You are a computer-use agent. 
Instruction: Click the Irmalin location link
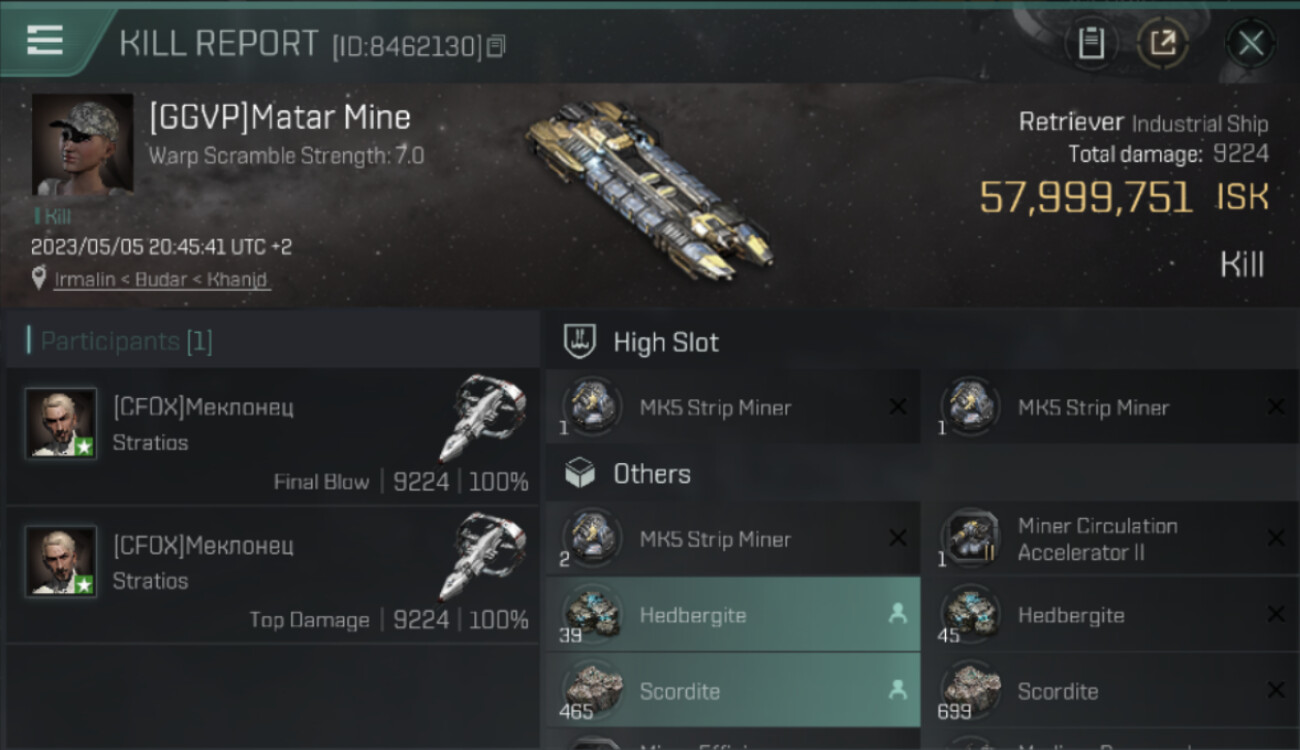(160, 279)
